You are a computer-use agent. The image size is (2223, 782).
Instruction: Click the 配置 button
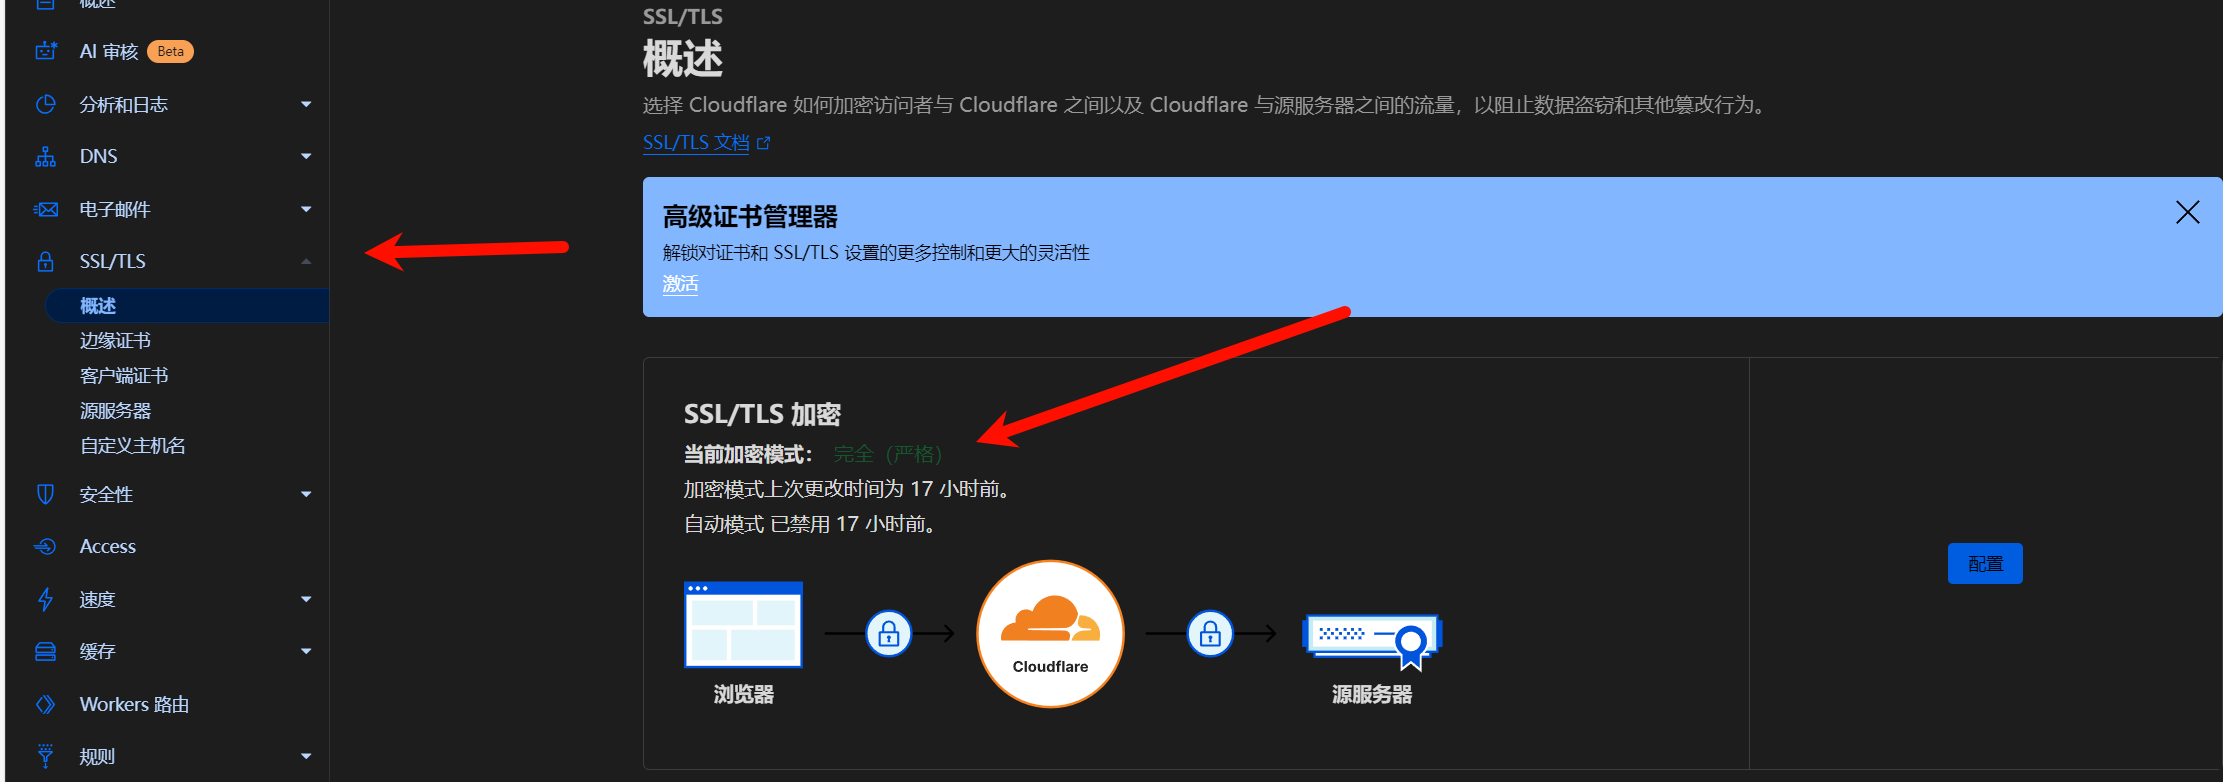point(1985,563)
